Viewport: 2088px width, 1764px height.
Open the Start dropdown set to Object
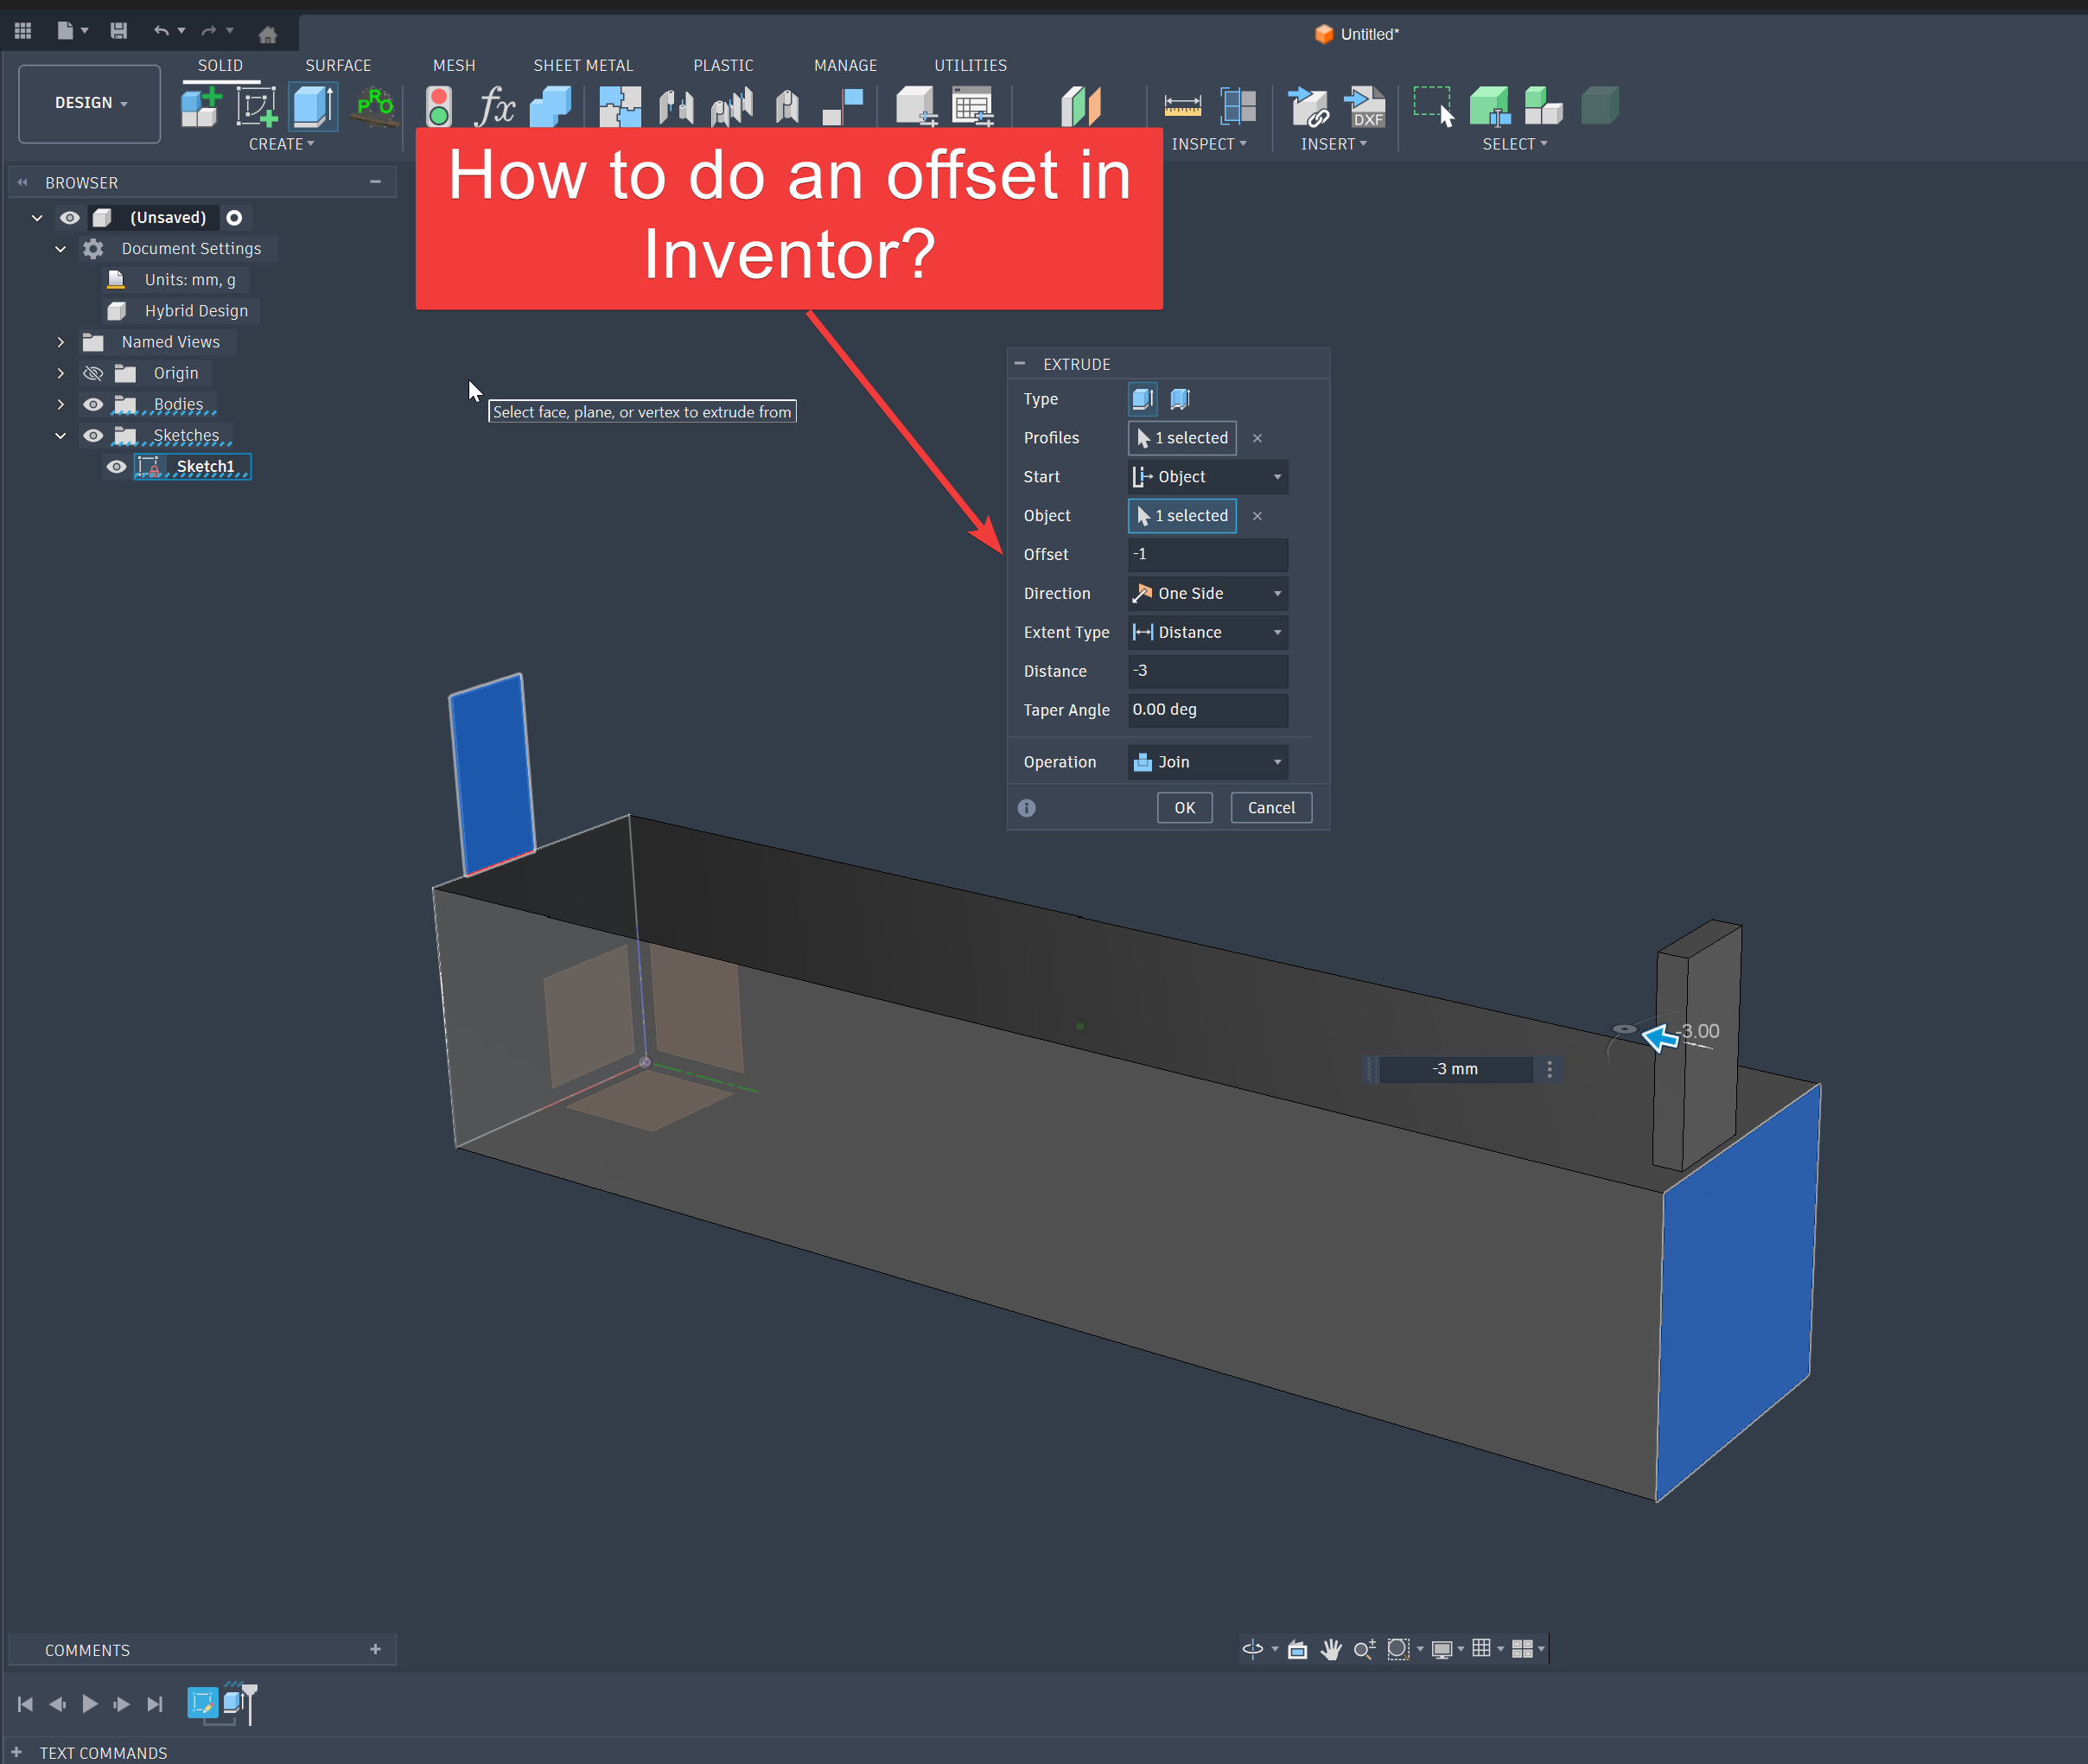pyautogui.click(x=1207, y=477)
